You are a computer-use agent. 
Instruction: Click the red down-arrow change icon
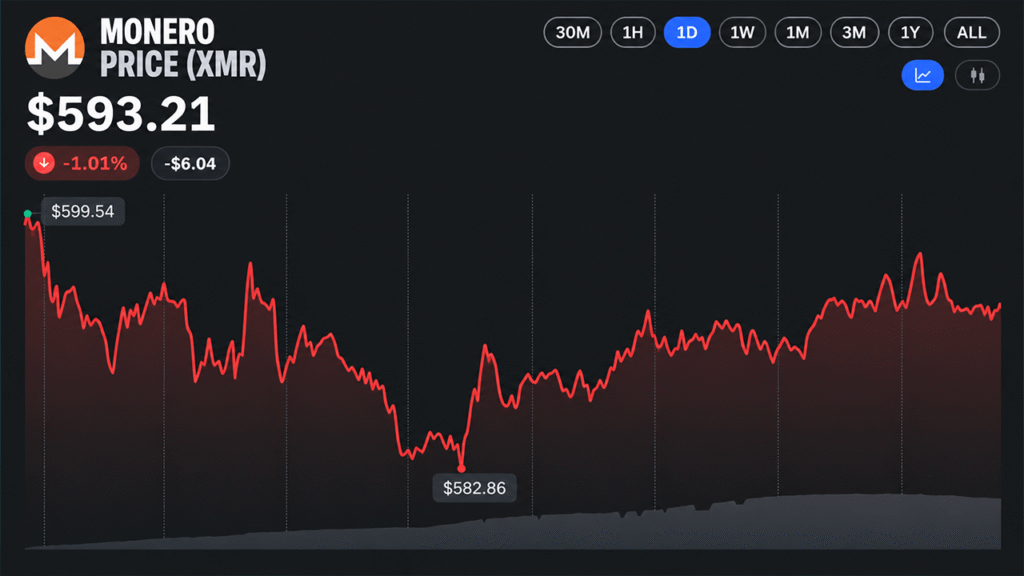click(x=44, y=163)
